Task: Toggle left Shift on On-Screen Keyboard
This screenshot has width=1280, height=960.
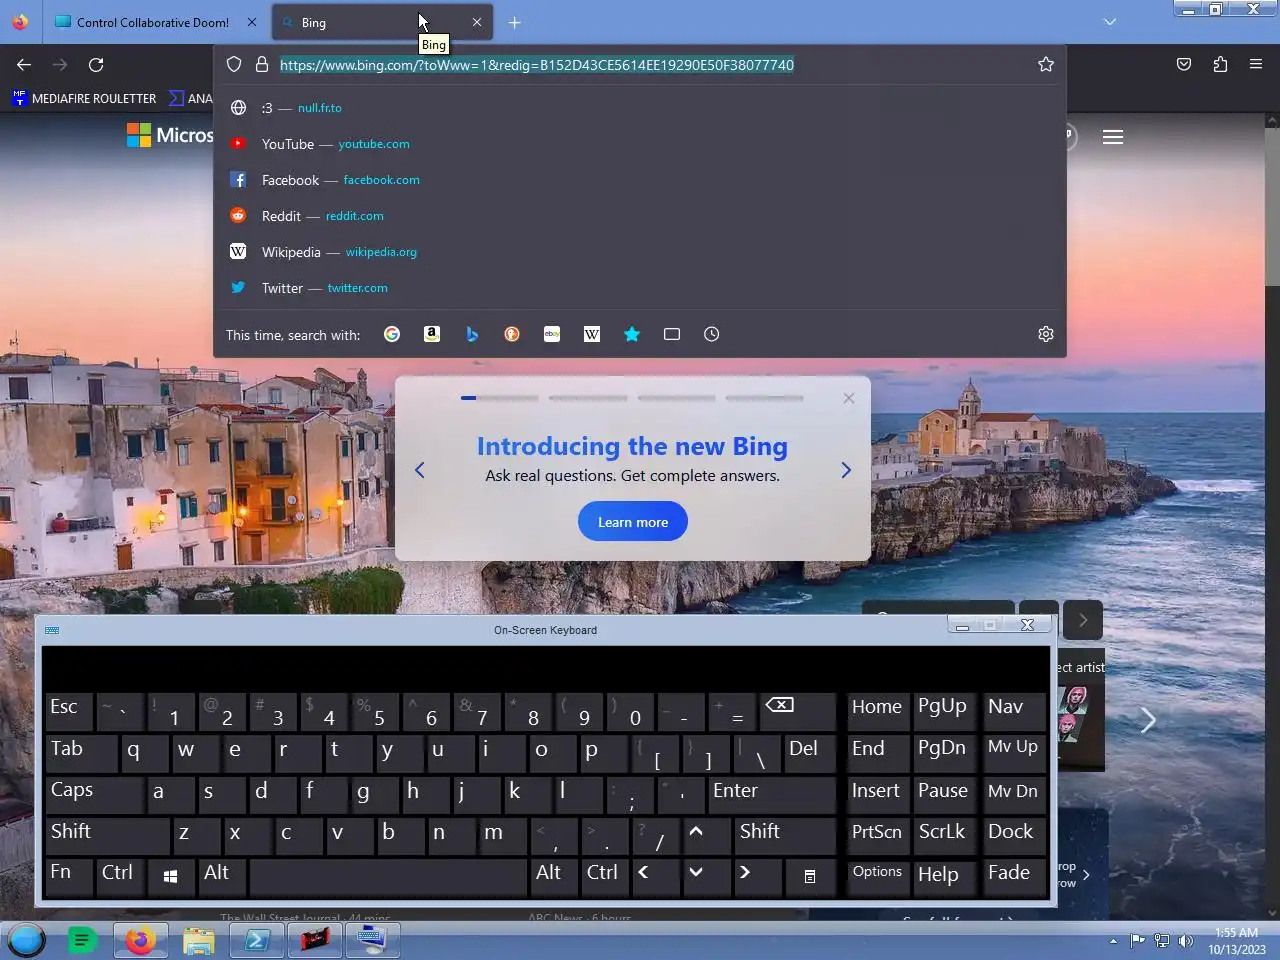Action: pyautogui.click(x=107, y=835)
